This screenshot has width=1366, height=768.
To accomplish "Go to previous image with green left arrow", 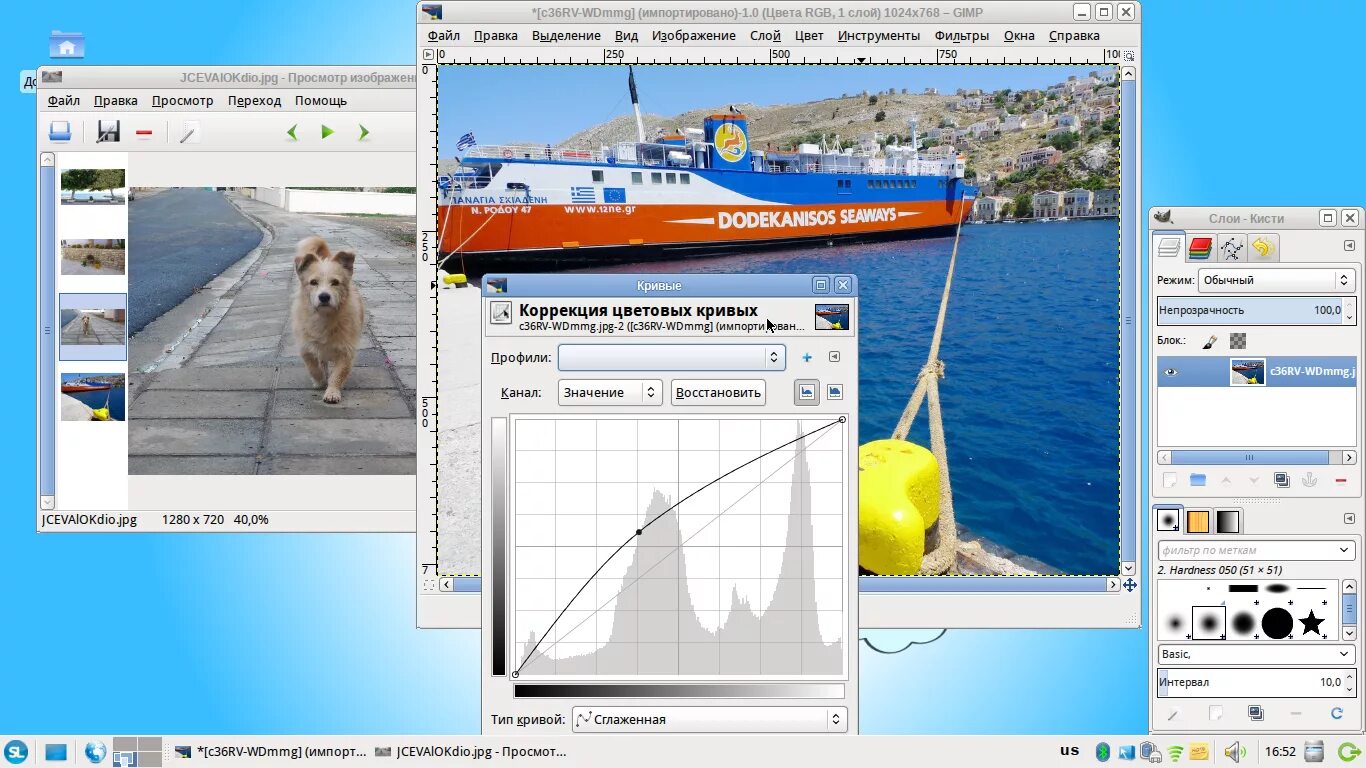I will [x=292, y=132].
